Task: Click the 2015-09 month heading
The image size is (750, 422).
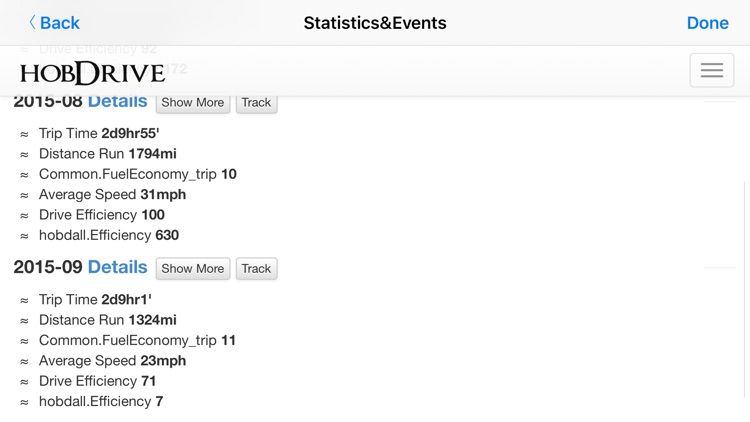Action: pyautogui.click(x=48, y=267)
